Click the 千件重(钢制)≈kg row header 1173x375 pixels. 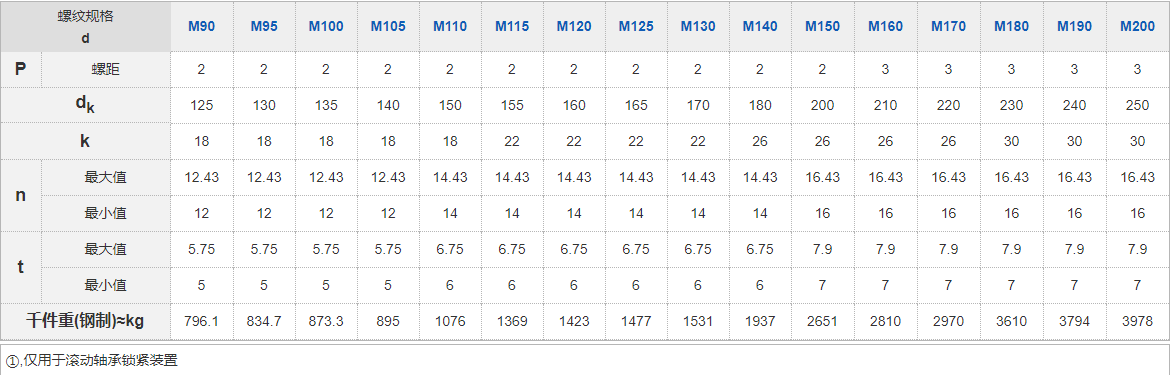coord(85,321)
